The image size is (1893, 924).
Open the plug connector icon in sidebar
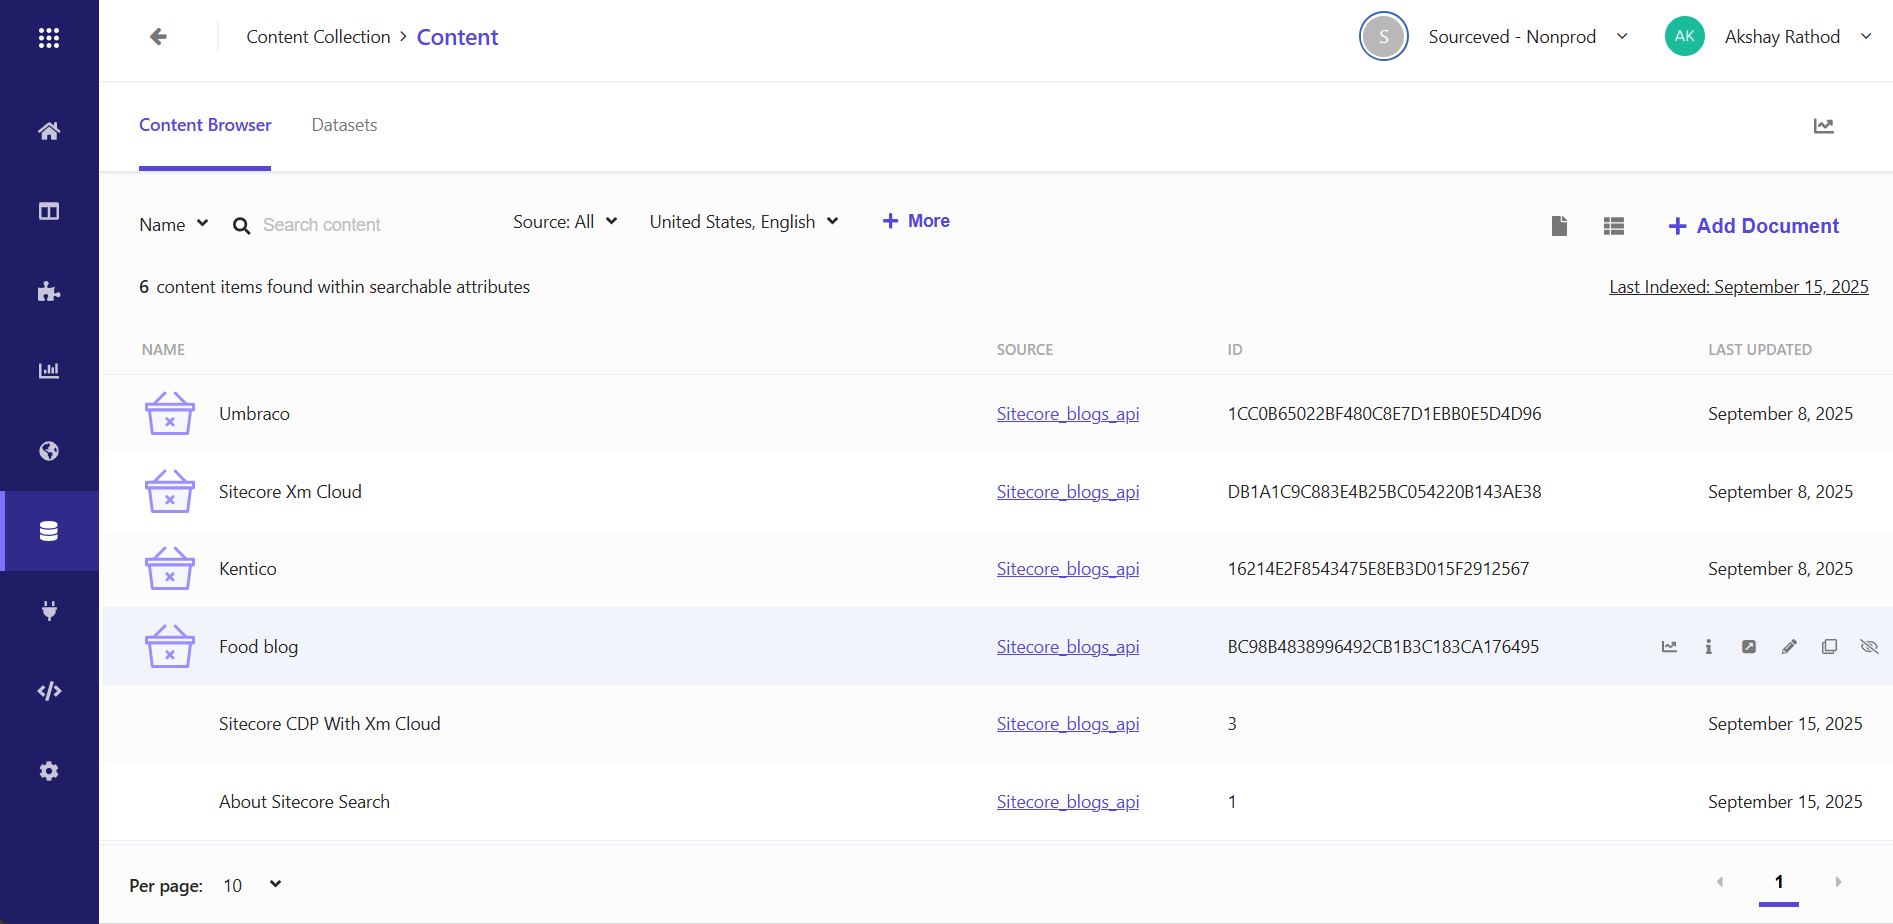coord(49,611)
